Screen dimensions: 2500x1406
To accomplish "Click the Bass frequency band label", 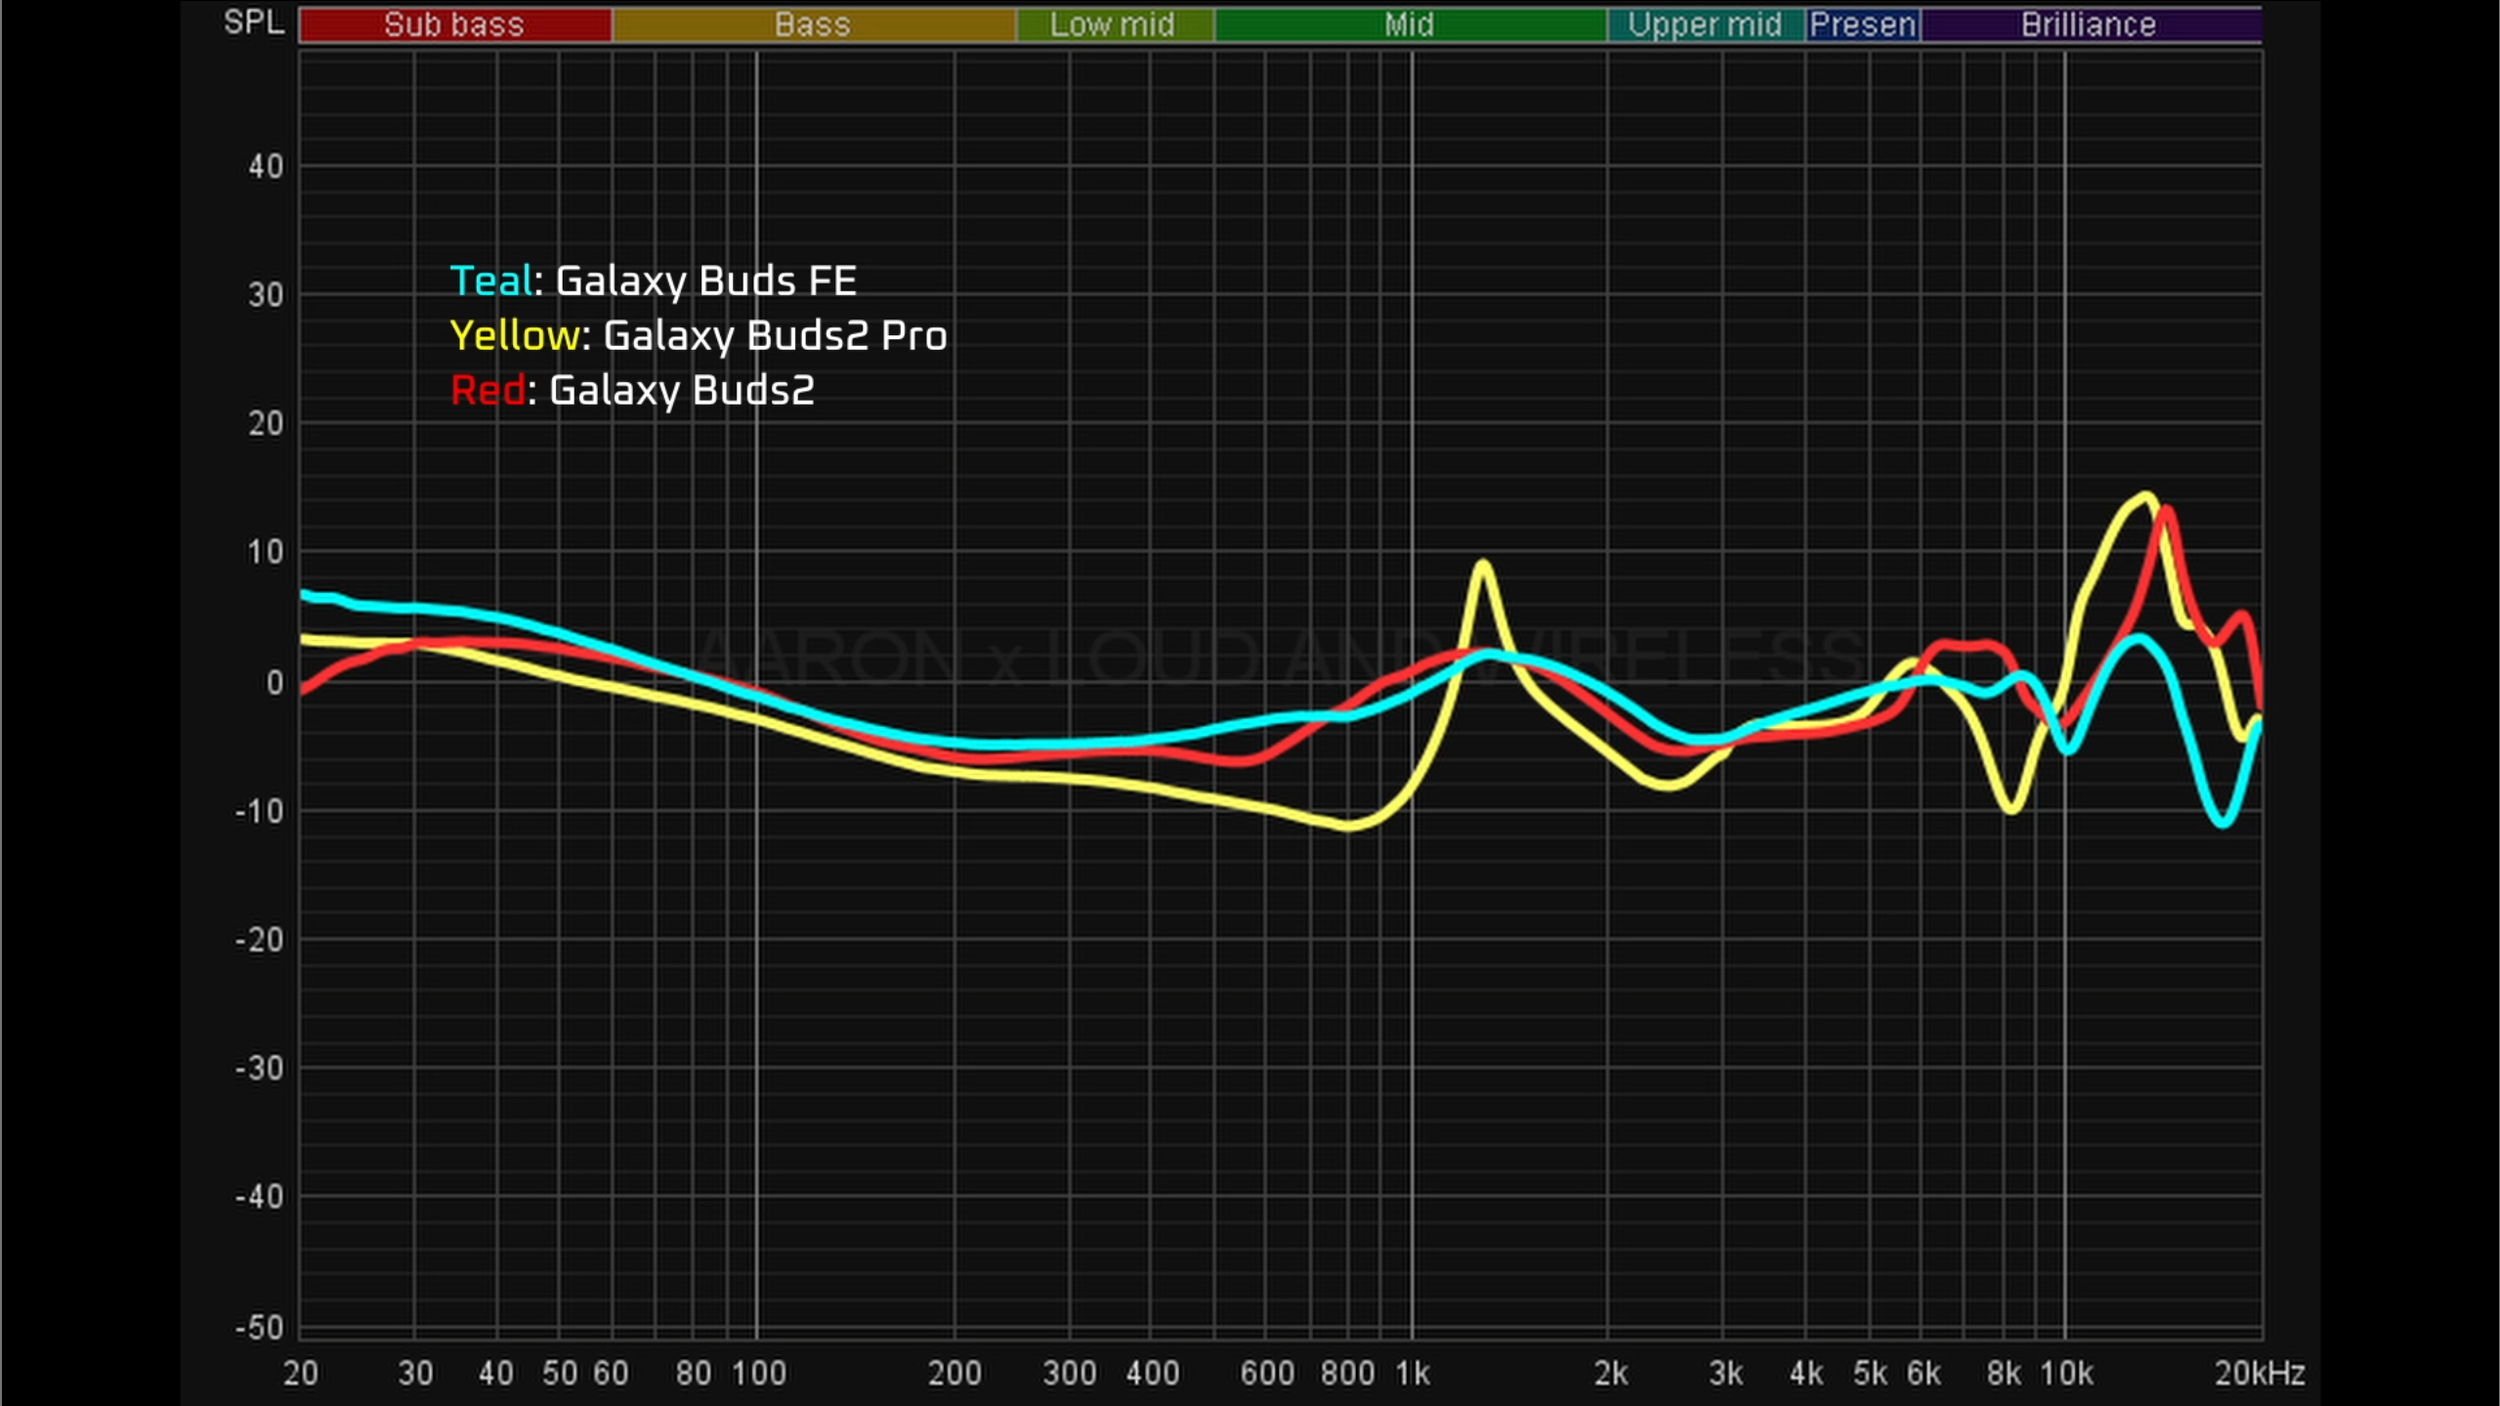I will coord(813,25).
